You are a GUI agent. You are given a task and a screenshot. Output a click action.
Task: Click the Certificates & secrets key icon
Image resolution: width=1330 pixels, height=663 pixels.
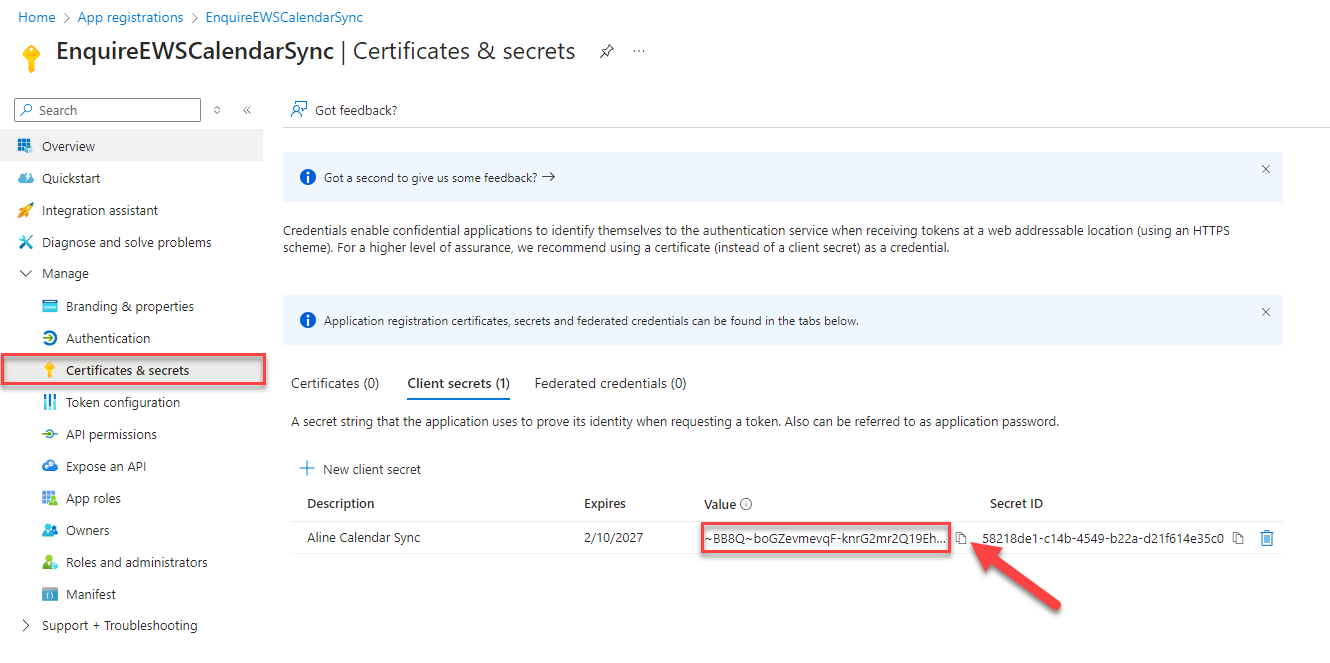(x=49, y=370)
